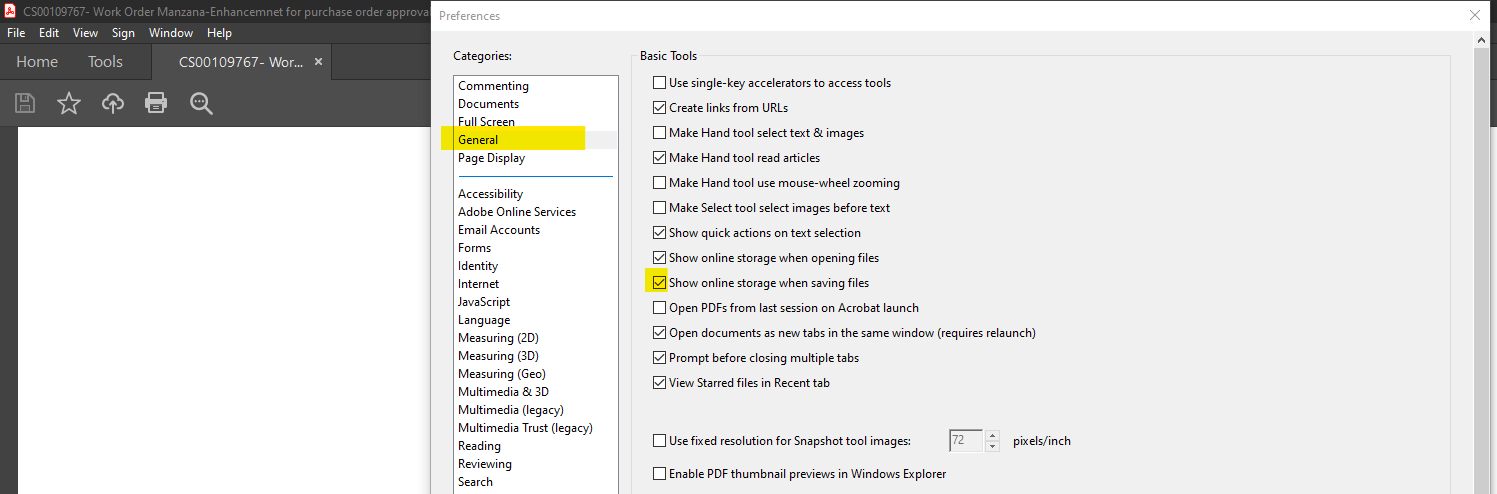
Task: Select Measuring (2D) category
Action: (498, 338)
